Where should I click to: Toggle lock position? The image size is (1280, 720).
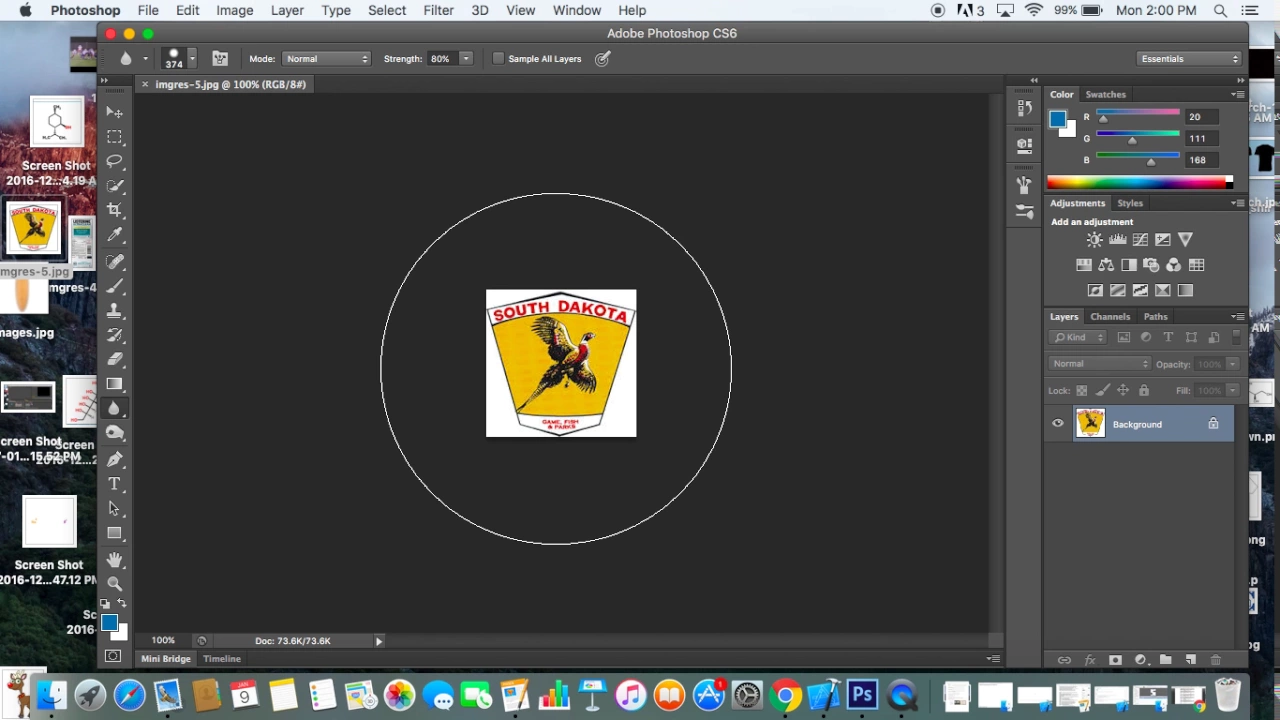pos(1123,390)
